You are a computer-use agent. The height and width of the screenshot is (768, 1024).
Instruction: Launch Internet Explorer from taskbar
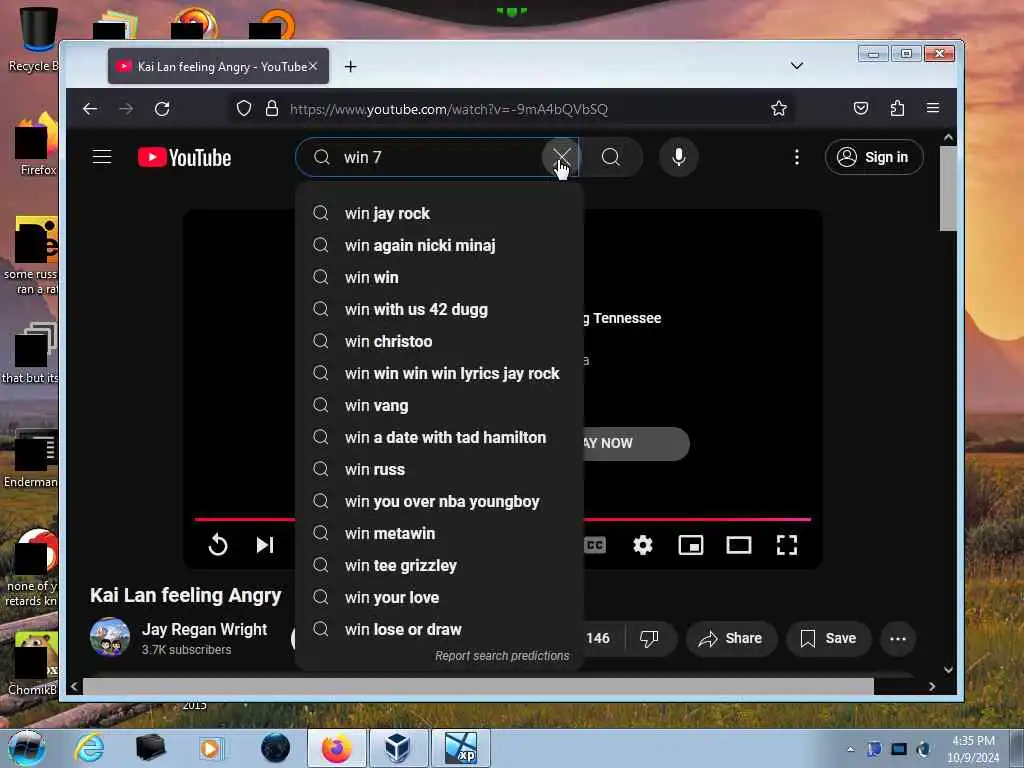coord(89,748)
